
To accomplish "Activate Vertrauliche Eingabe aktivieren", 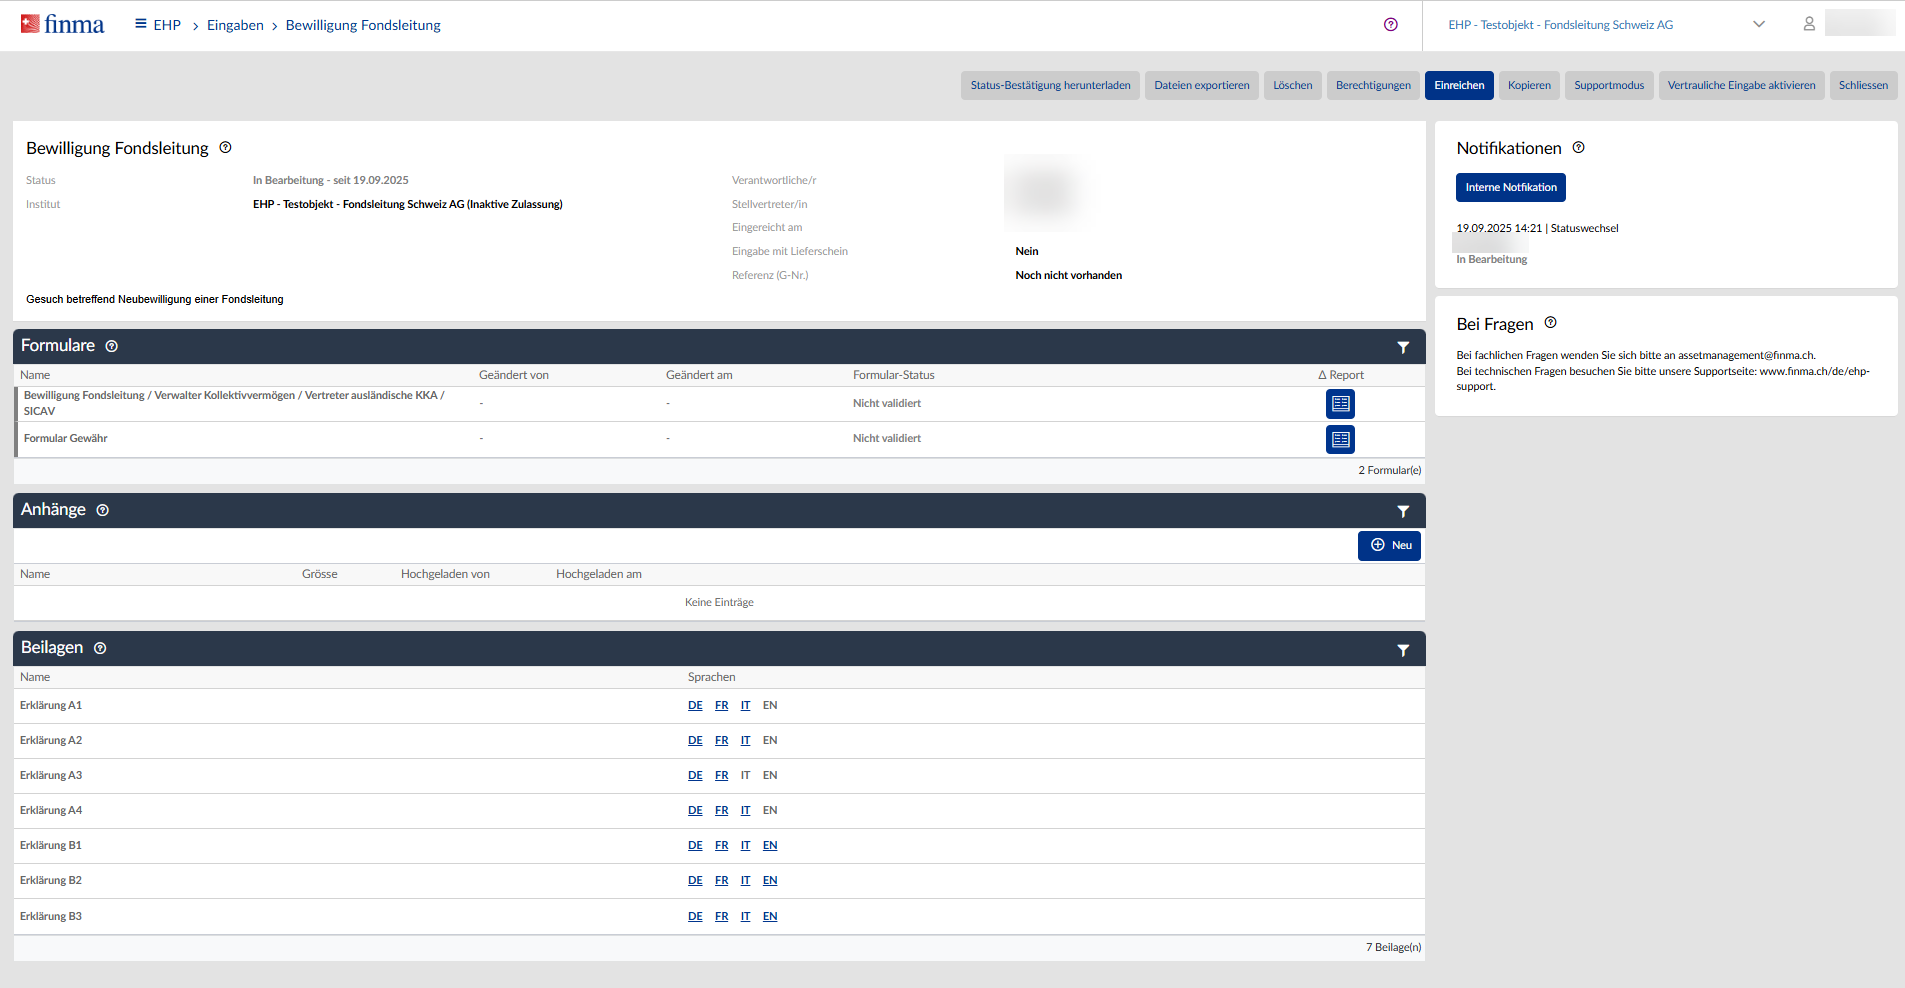I will point(1741,85).
